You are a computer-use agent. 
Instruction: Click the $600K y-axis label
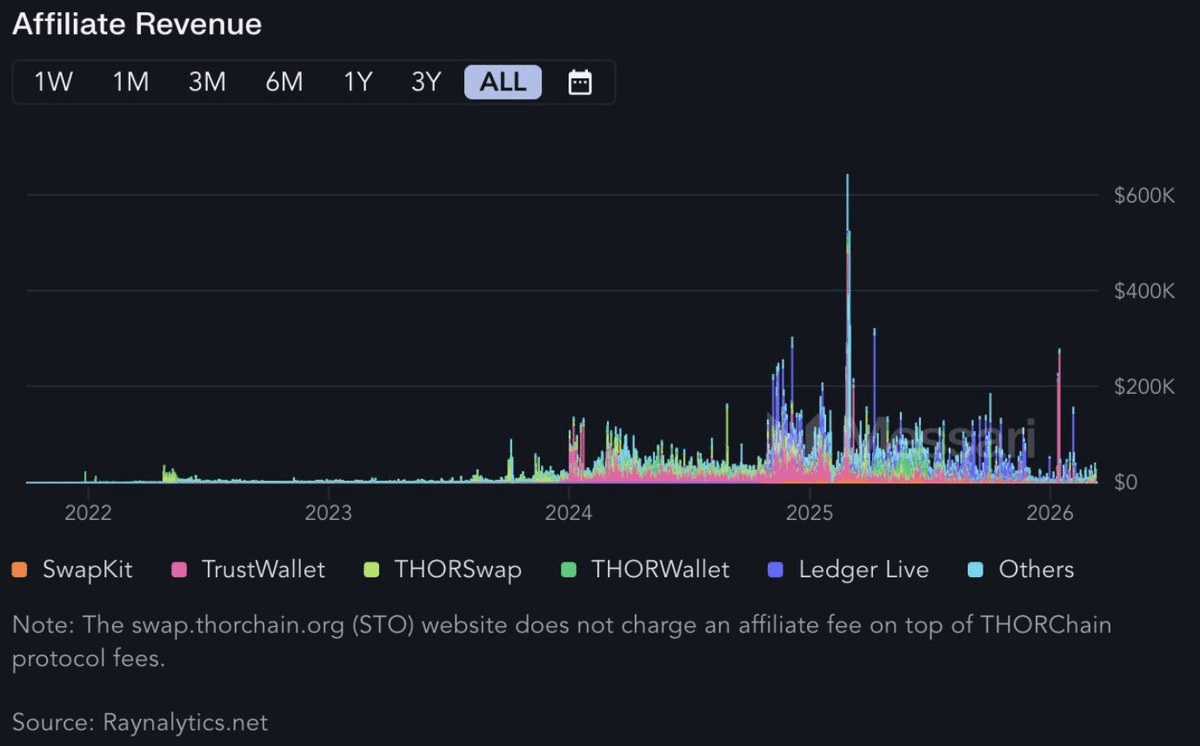1144,195
